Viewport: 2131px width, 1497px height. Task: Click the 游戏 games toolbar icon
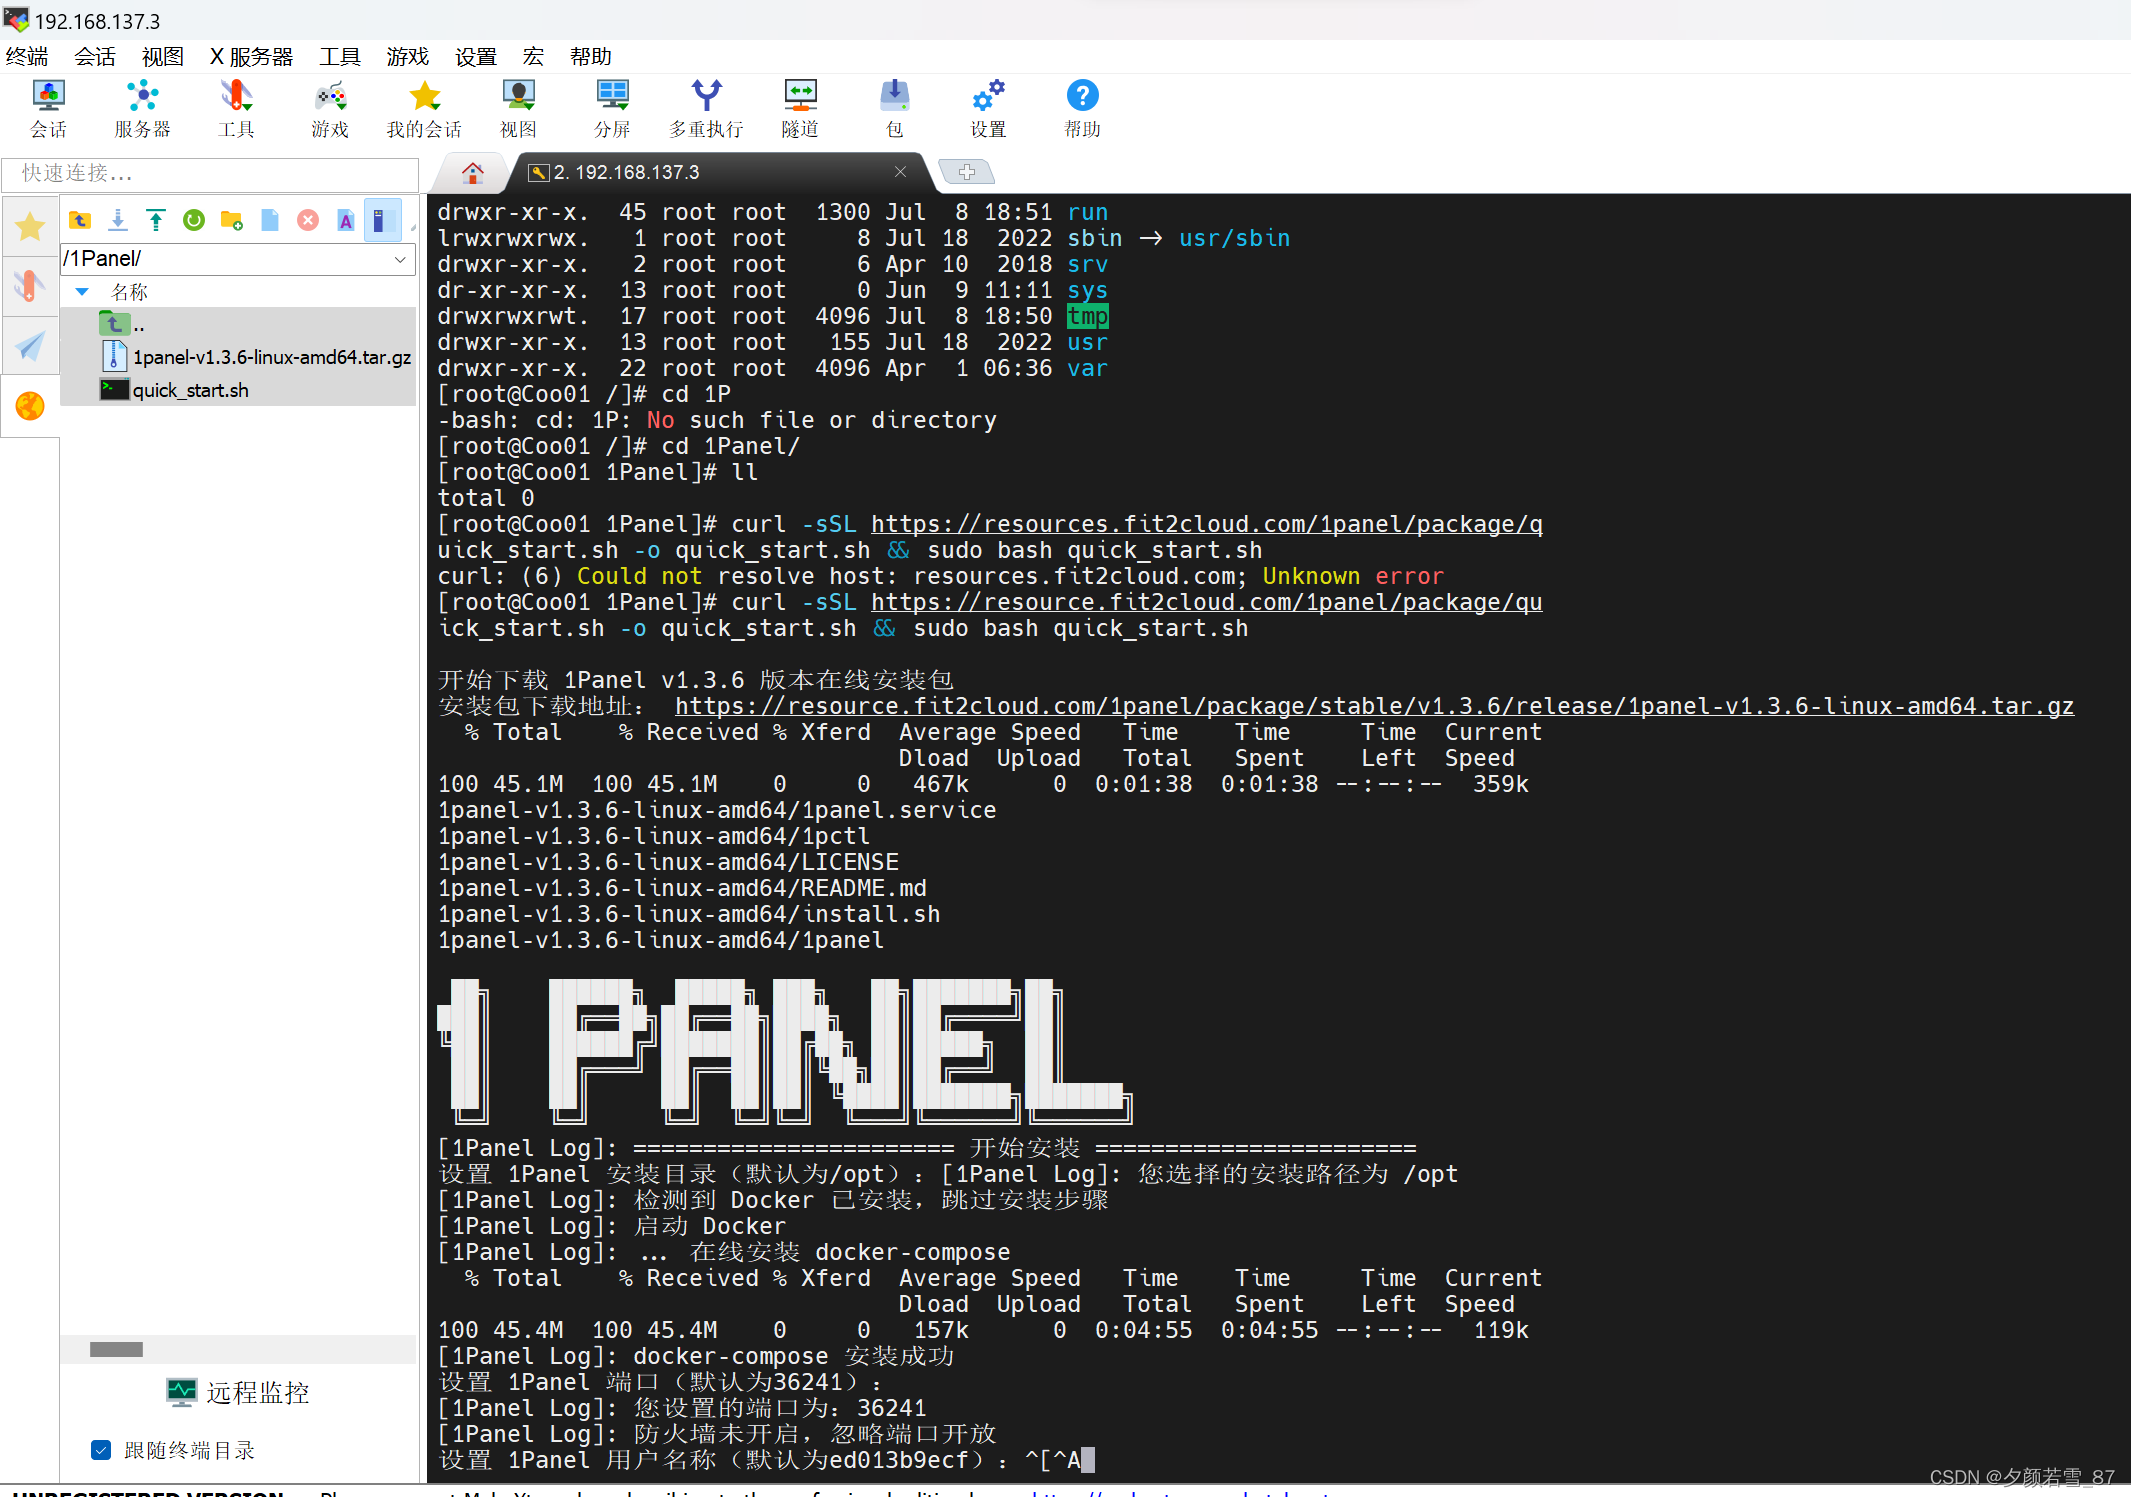[x=330, y=109]
